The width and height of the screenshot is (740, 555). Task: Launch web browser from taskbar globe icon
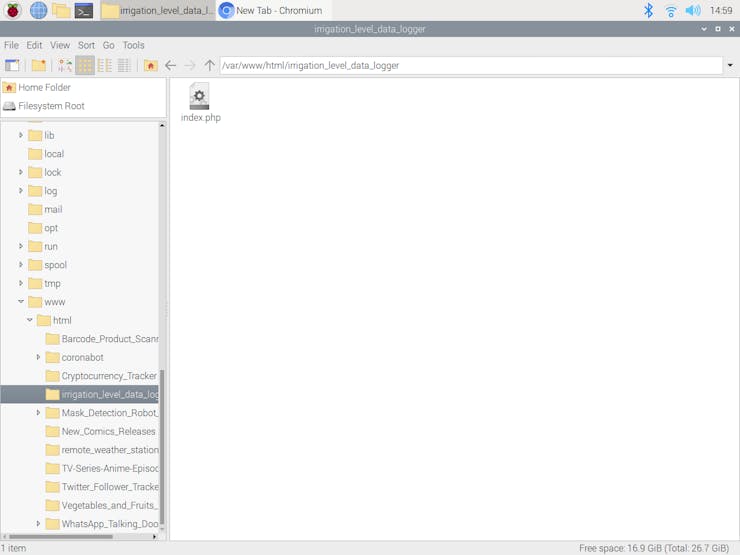[38, 10]
